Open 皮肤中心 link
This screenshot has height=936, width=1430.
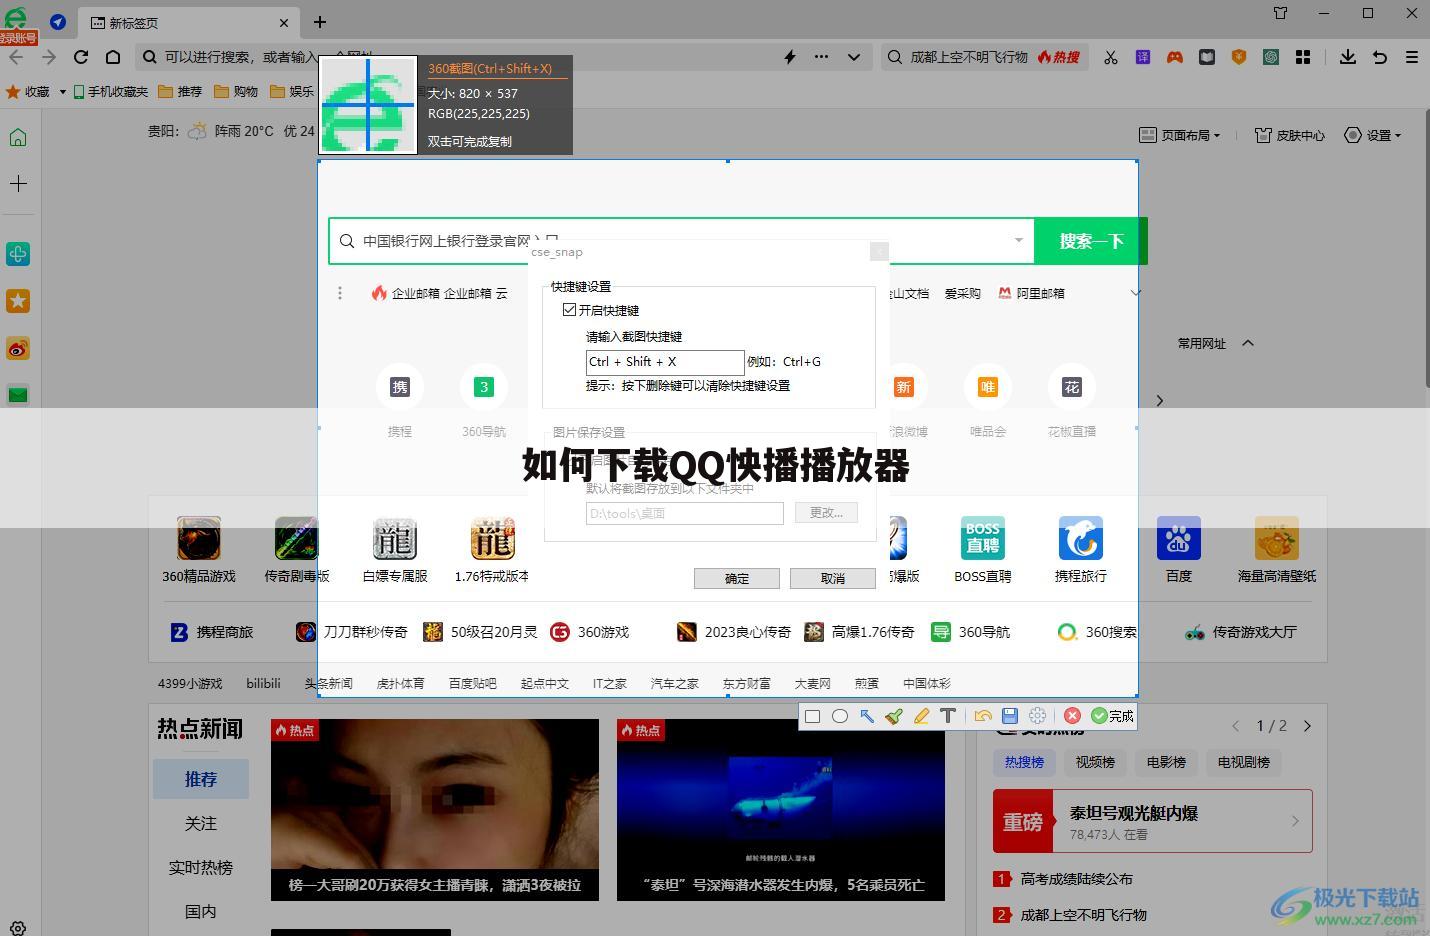[x=1290, y=135]
